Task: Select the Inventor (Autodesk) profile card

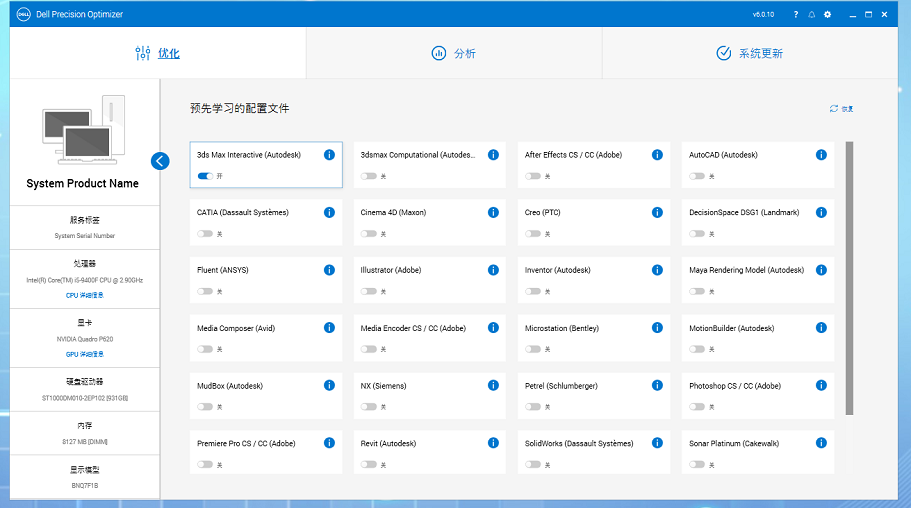Action: tap(594, 280)
